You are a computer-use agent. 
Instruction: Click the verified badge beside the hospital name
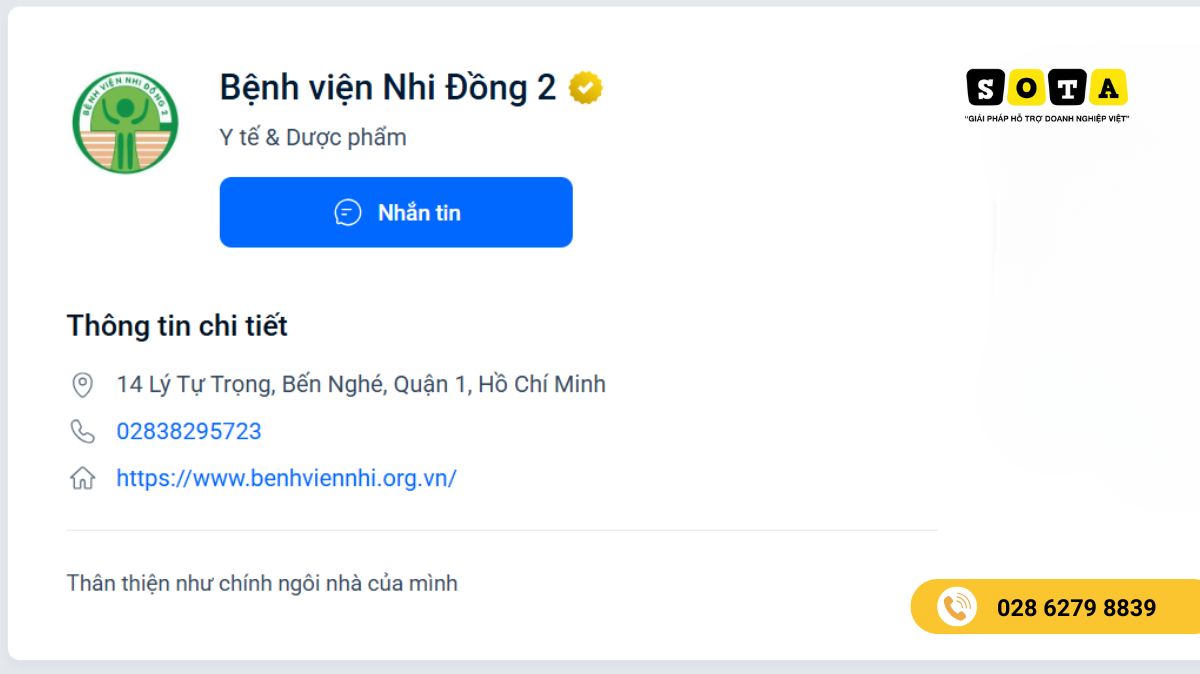pyautogui.click(x=586, y=88)
